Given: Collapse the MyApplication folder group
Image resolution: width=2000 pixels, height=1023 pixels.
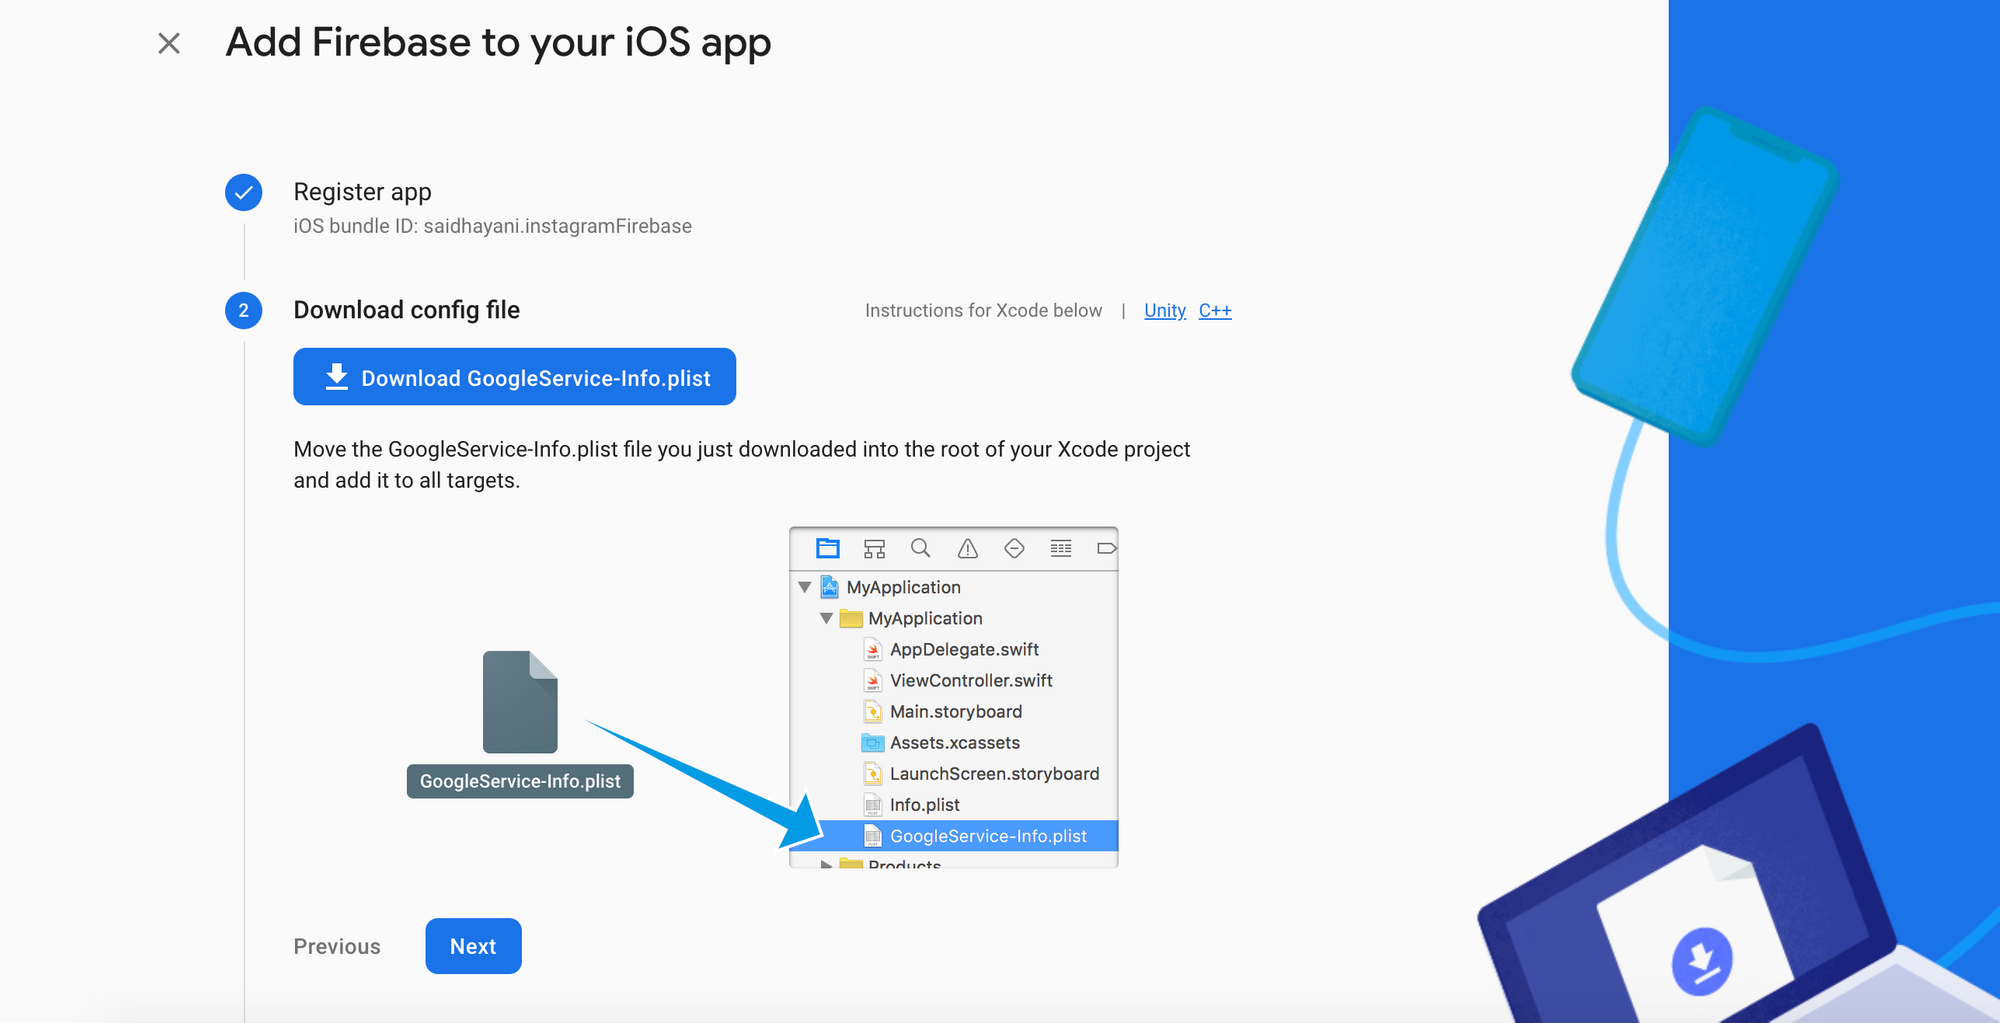Looking at the screenshot, I should [825, 618].
